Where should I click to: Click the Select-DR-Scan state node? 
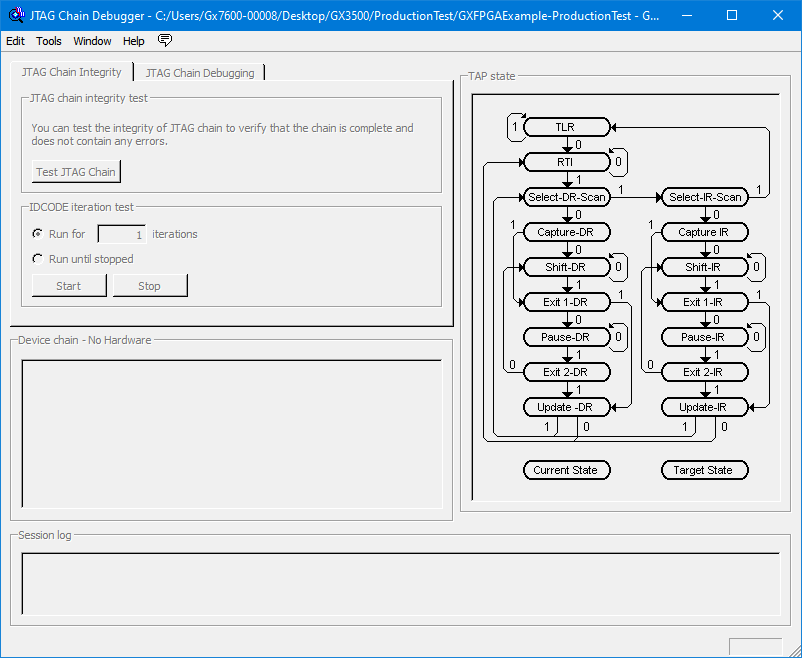[x=566, y=197]
